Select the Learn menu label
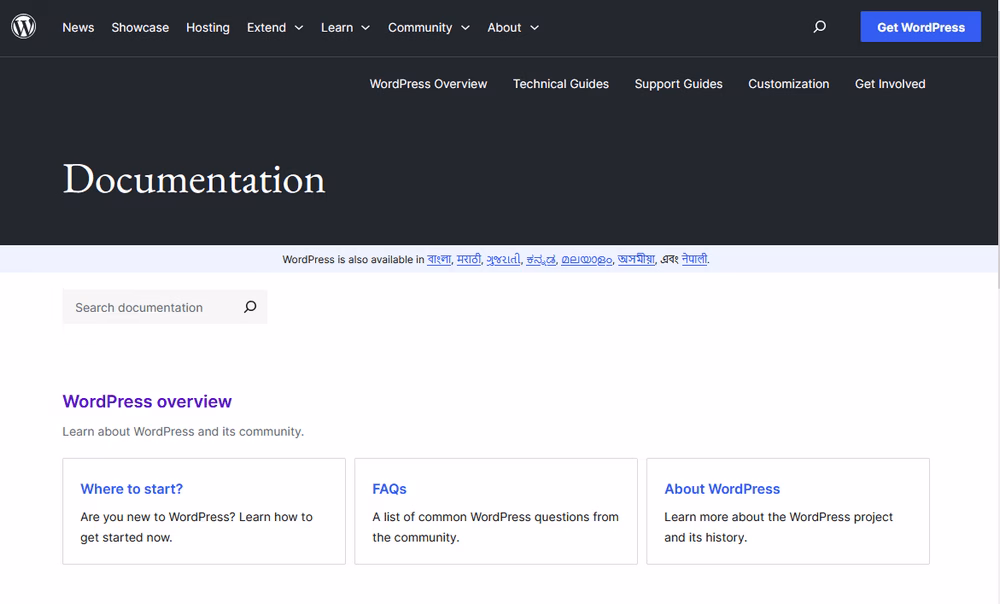Image resolution: width=1000 pixels, height=604 pixels. pos(337,27)
